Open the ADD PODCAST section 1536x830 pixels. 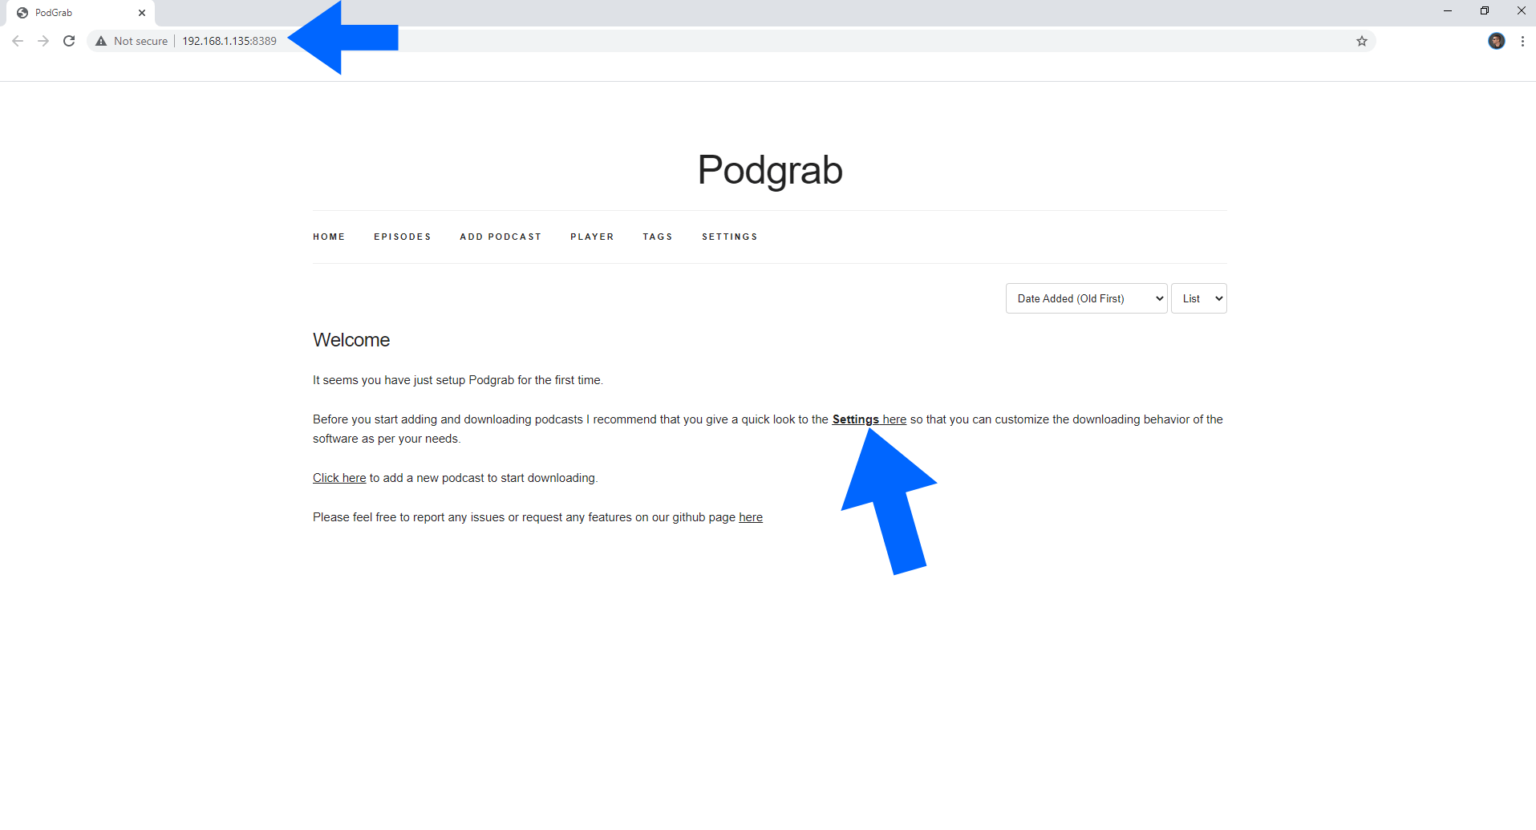500,236
